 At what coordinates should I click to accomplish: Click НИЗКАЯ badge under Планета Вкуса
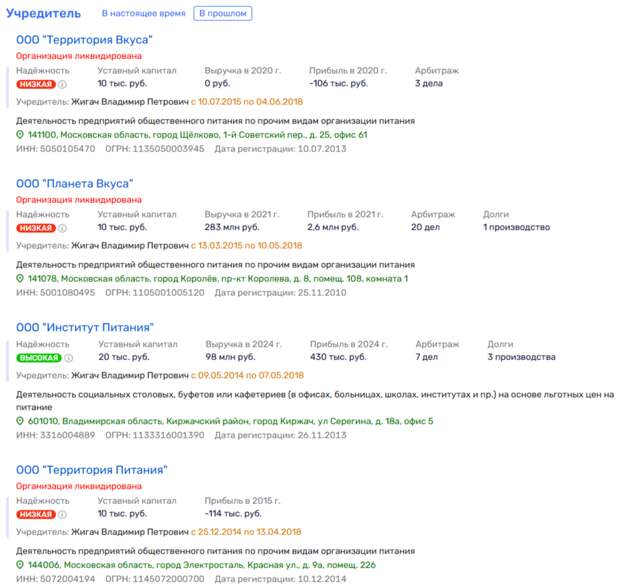coord(36,228)
